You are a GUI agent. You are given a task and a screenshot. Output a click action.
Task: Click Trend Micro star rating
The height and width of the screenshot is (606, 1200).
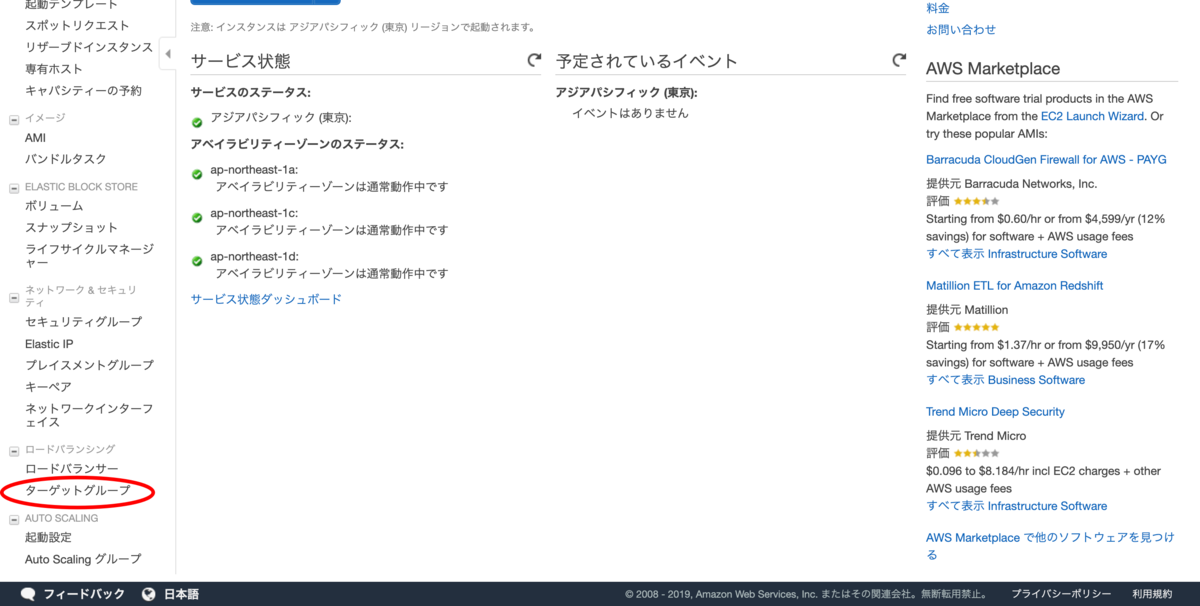point(976,453)
